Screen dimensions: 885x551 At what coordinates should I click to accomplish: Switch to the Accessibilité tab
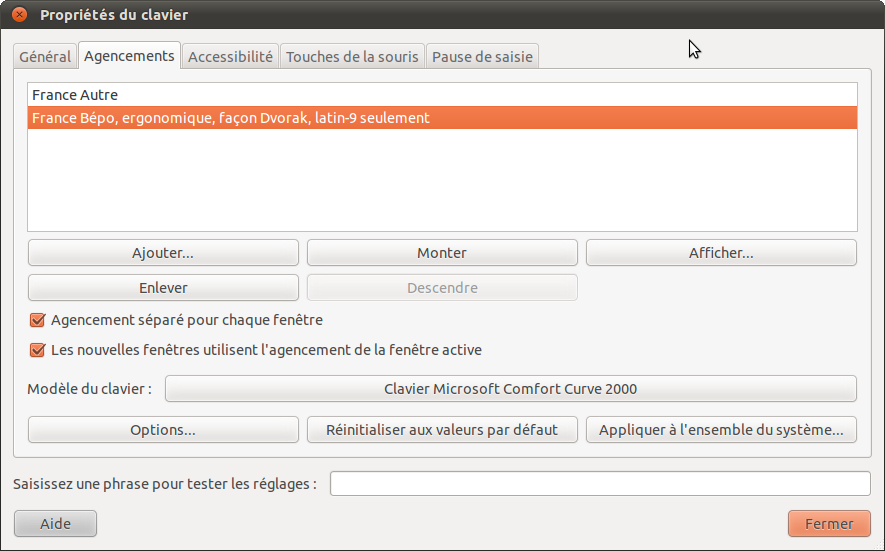click(230, 57)
